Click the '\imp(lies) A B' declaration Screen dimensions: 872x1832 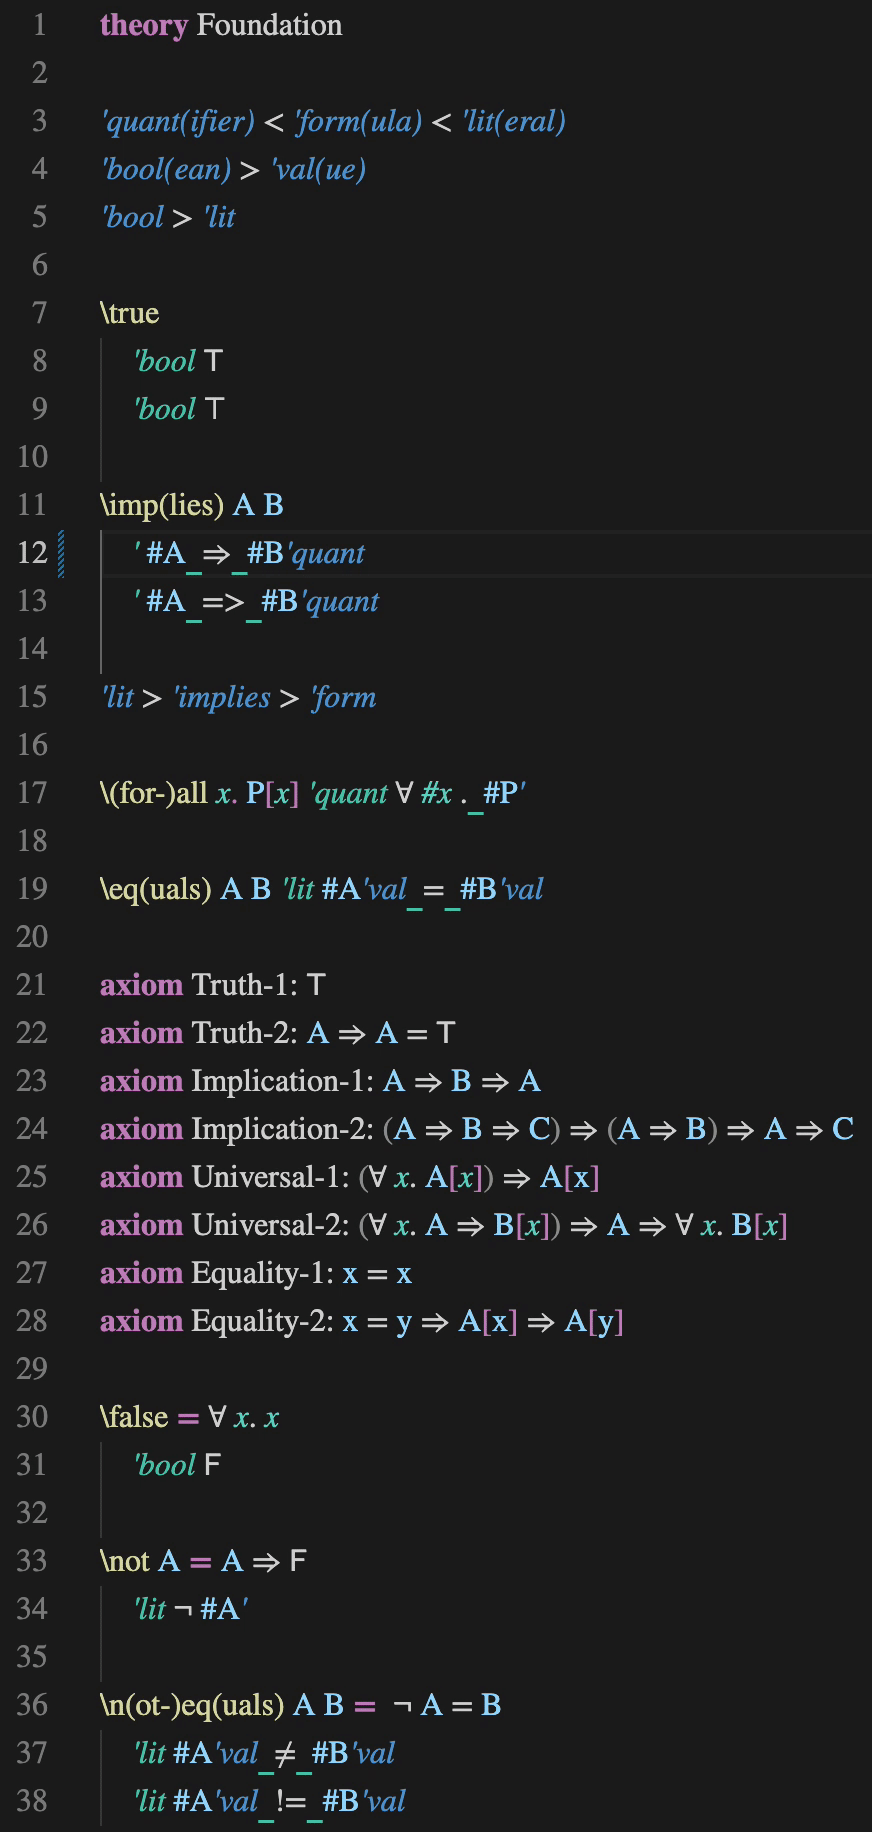point(192,505)
